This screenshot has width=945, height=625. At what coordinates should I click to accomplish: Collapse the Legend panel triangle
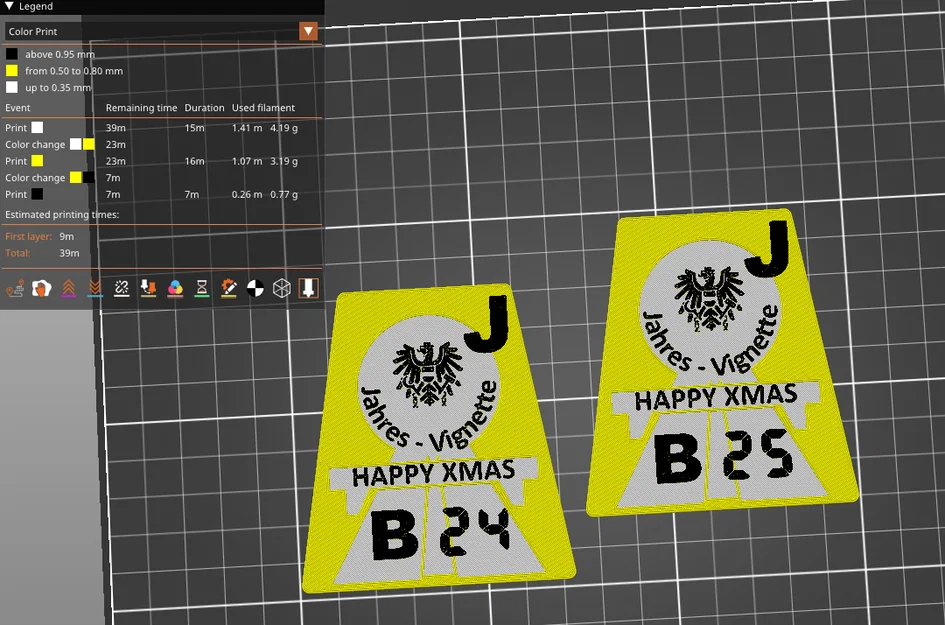pos(9,6)
